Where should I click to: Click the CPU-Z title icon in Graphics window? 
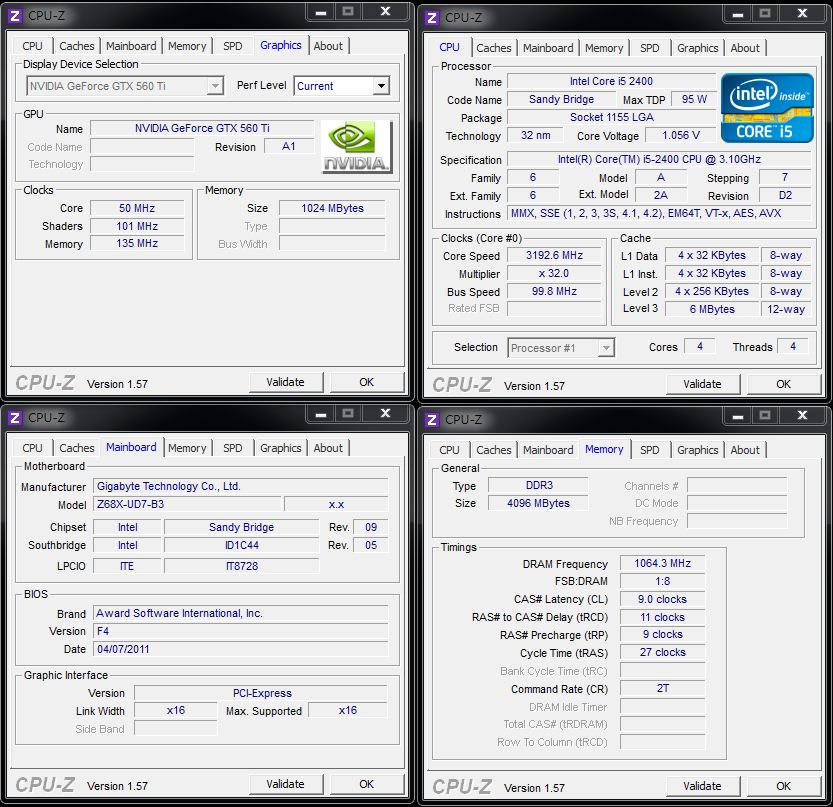[15, 16]
